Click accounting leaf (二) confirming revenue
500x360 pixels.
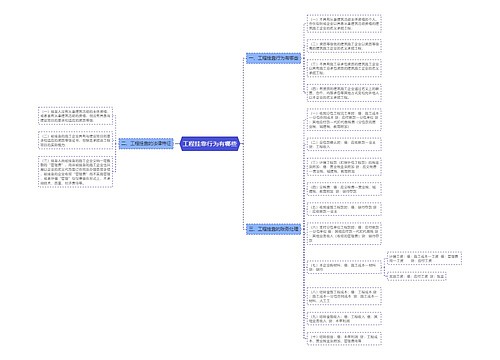(x=344, y=144)
